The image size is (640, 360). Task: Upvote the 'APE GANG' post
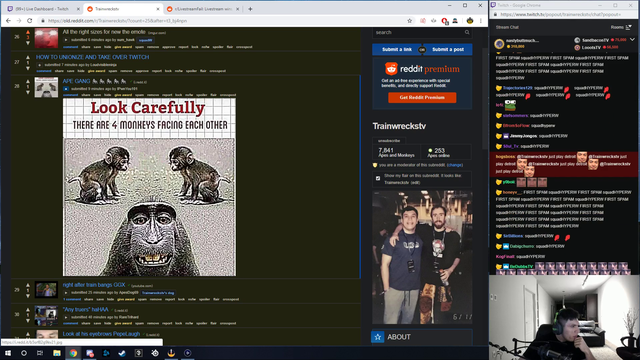tap(28, 82)
